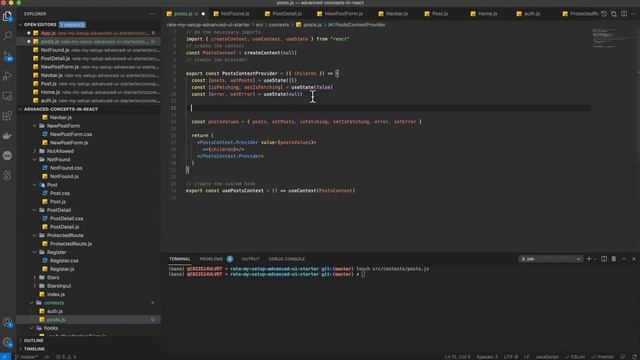
Task: Change the JavaScript language mode
Action: [547, 357]
